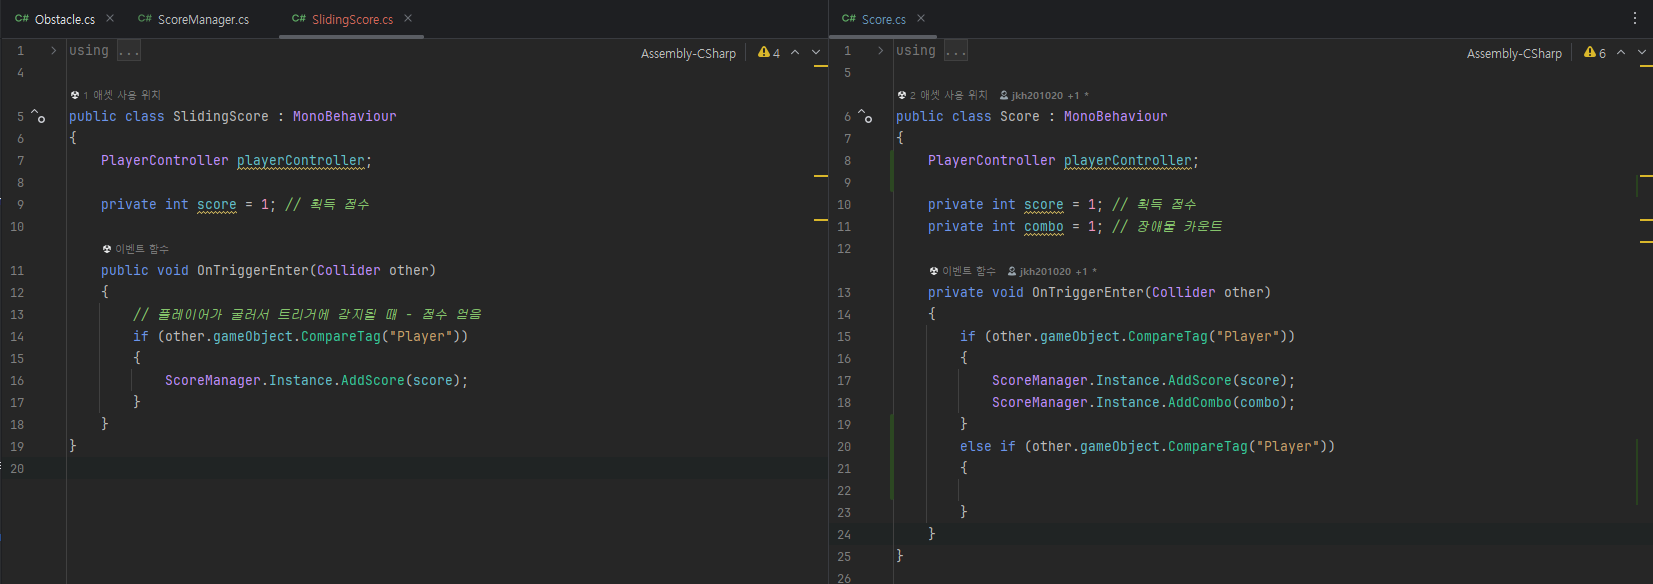Go to previous highlighted issue in SlidingScore.cs
The image size is (1653, 584).
(795, 53)
